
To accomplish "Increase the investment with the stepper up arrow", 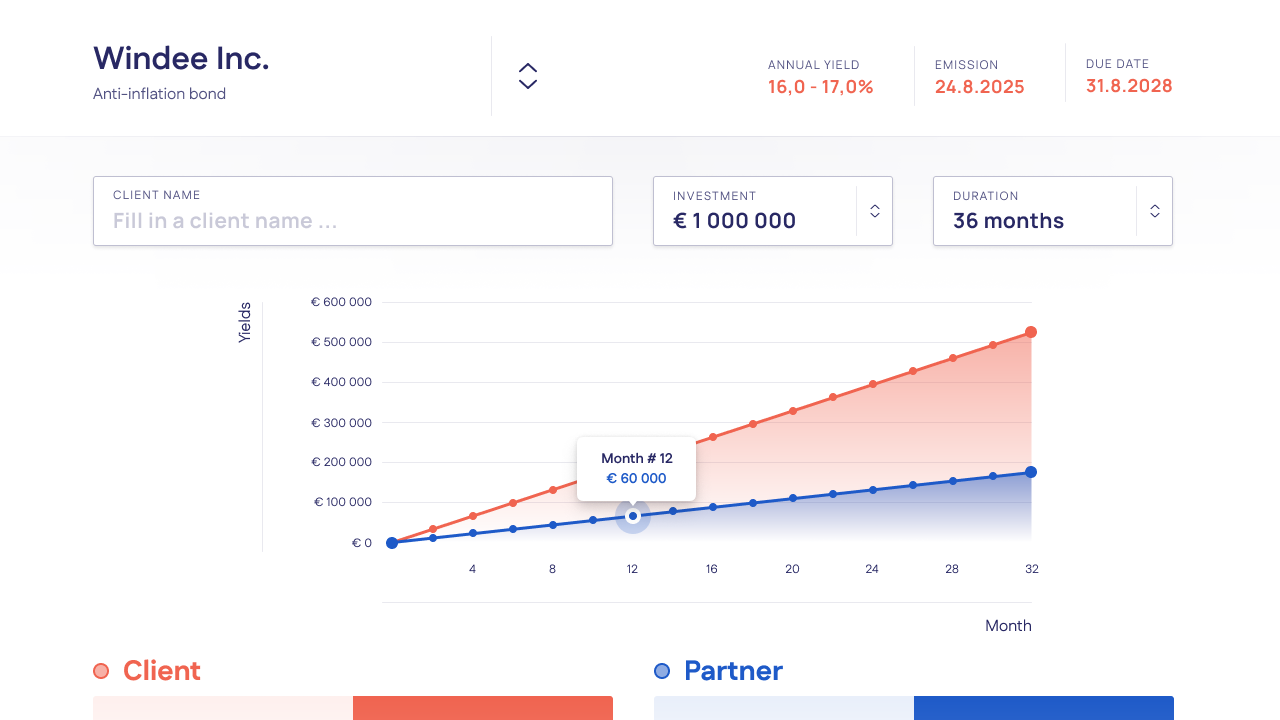I will pos(875,204).
